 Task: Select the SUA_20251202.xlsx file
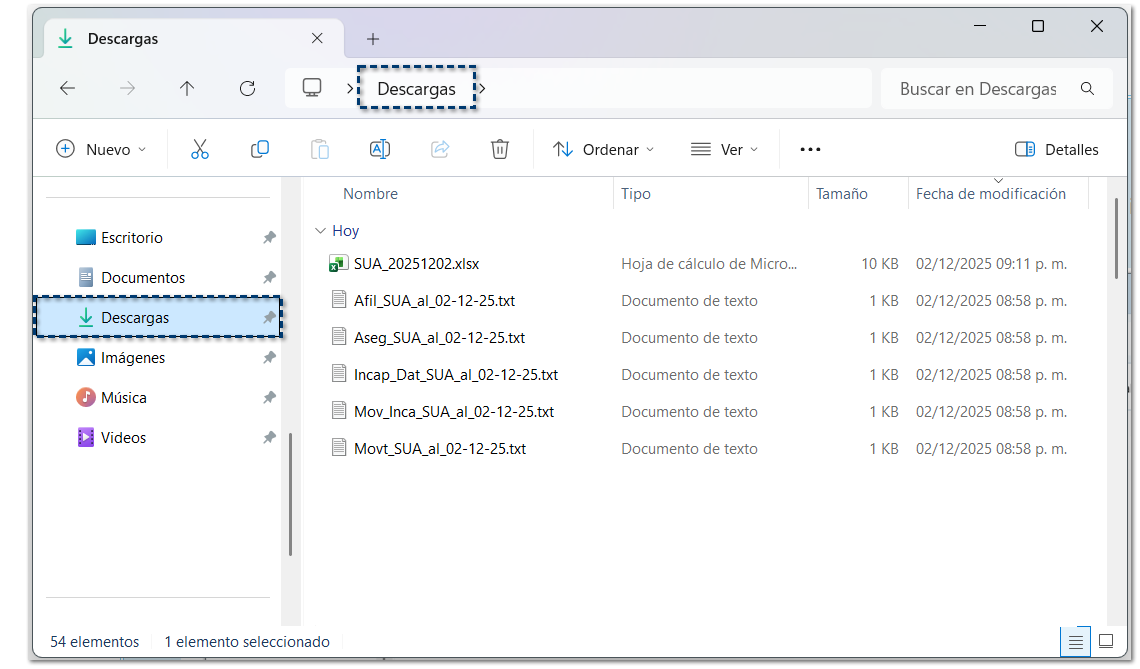[x=416, y=264]
